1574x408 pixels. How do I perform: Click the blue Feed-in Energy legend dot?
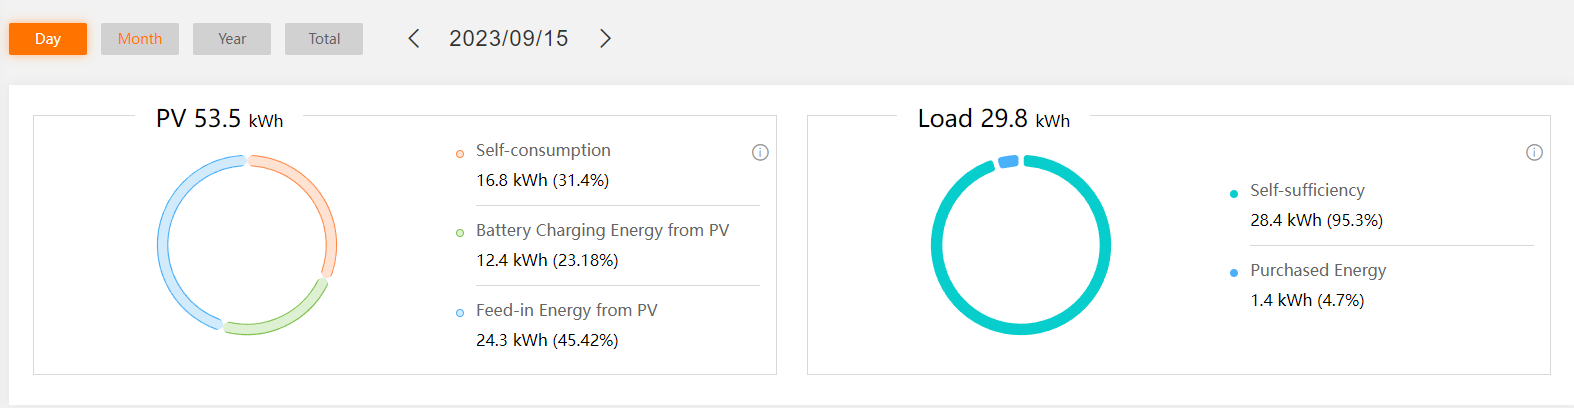click(x=460, y=313)
